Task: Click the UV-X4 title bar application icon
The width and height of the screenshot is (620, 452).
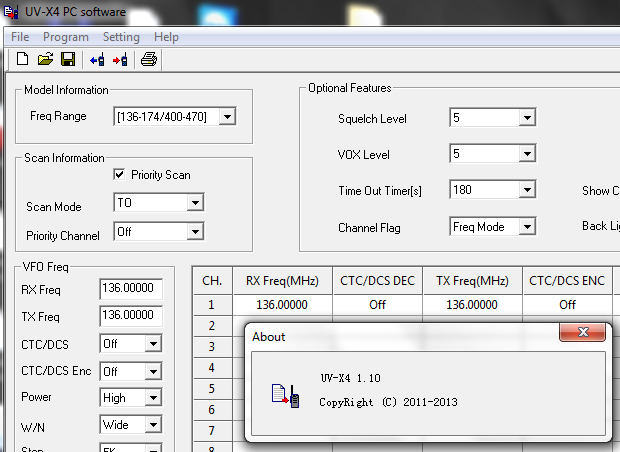Action: coord(11,11)
